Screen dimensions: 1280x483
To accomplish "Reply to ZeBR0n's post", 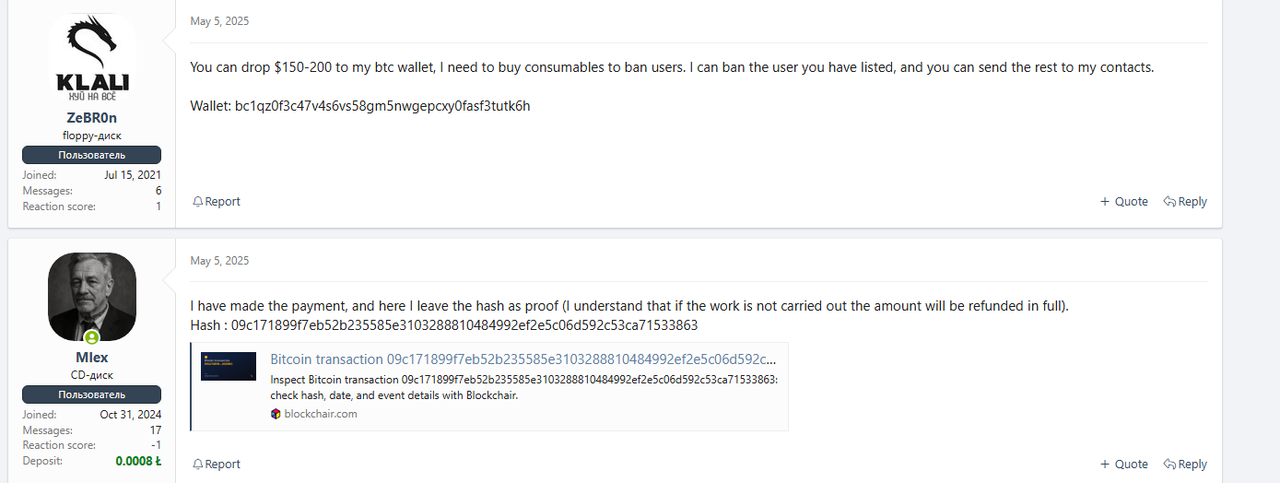I will (x=1185, y=202).
